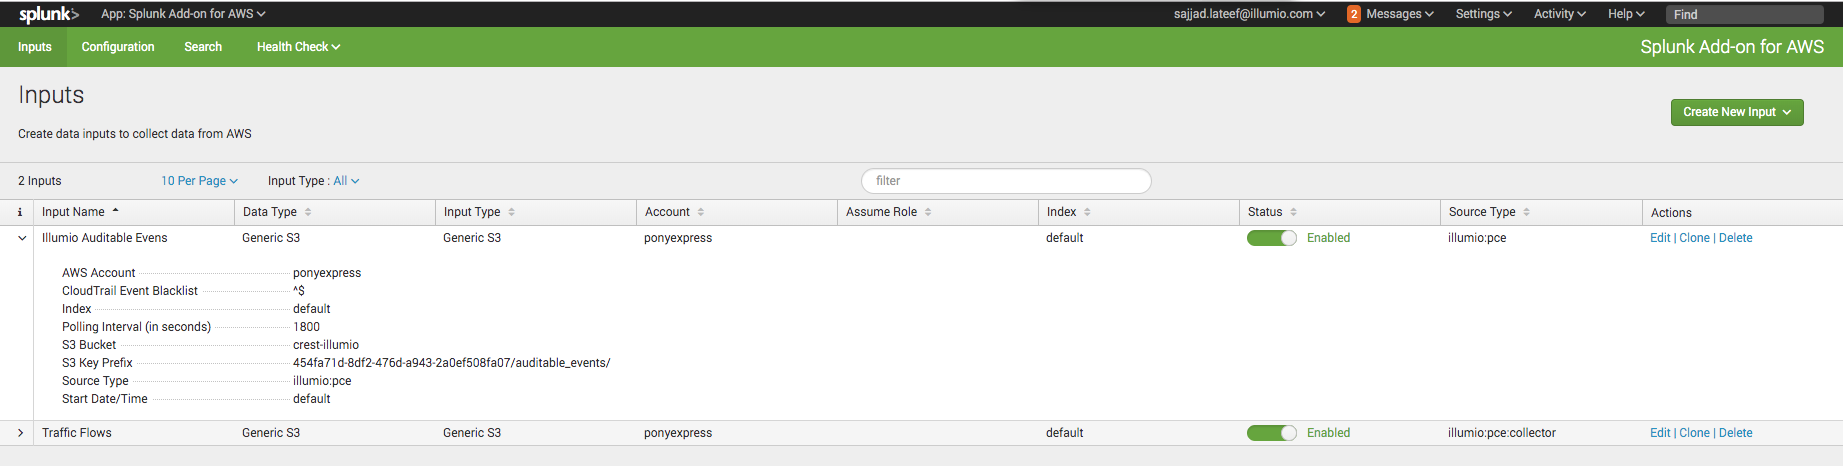
Task: Sort by the Index column
Action: pyautogui.click(x=1068, y=212)
